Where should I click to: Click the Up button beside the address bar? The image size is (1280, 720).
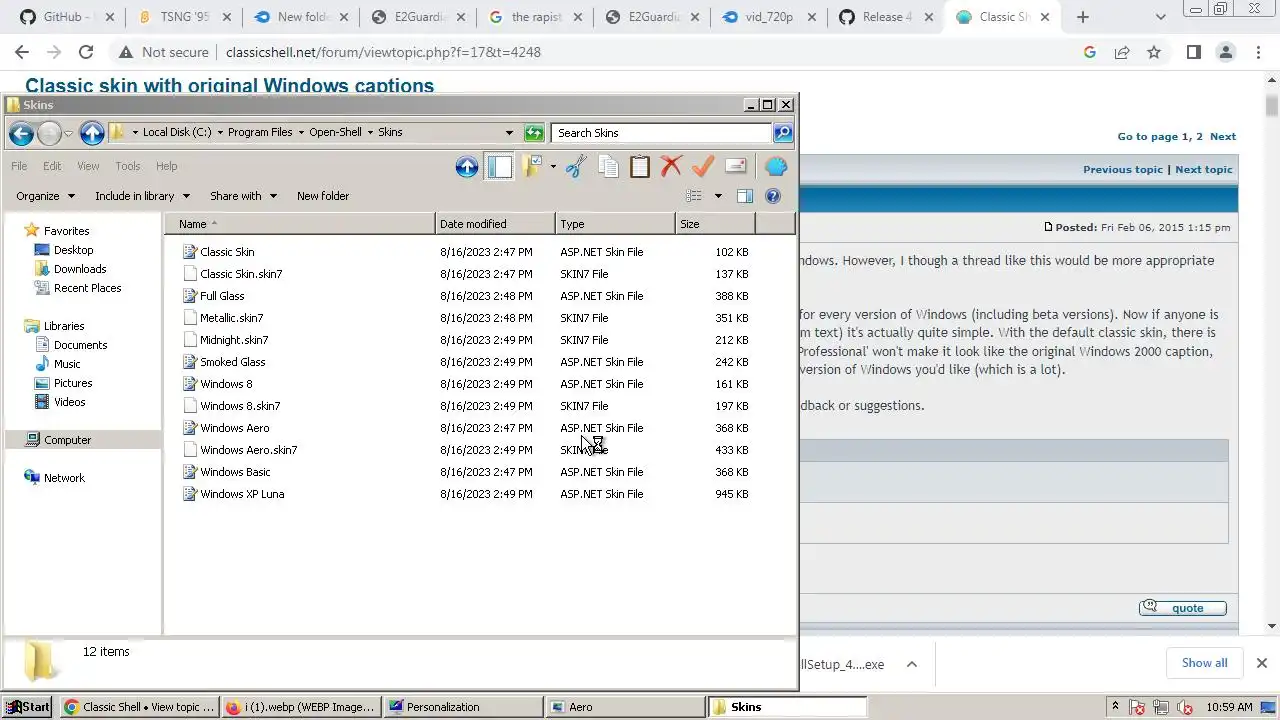92,133
